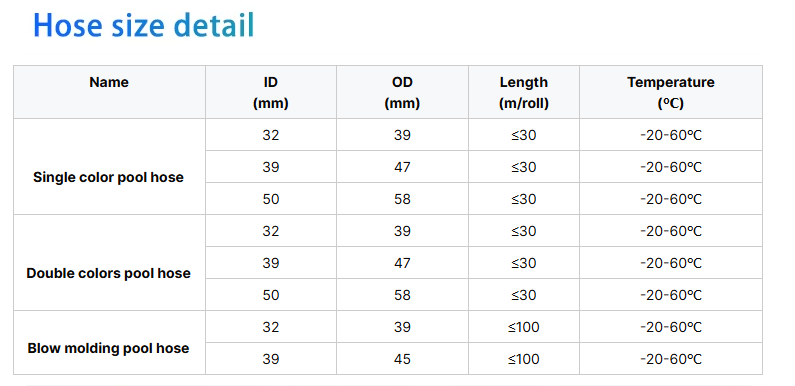Click the last row's temperature cell
Image resolution: width=795 pixels, height=386 pixels.
point(671,359)
